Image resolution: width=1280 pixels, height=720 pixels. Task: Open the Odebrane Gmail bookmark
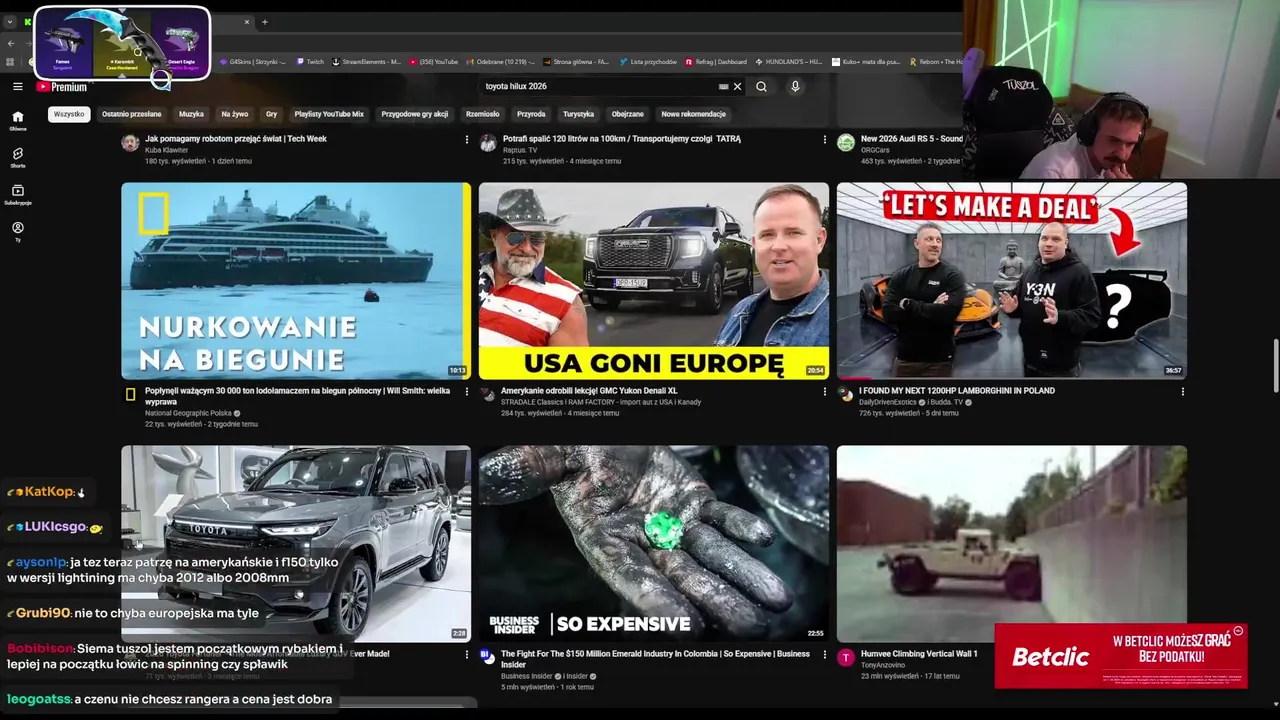501,62
